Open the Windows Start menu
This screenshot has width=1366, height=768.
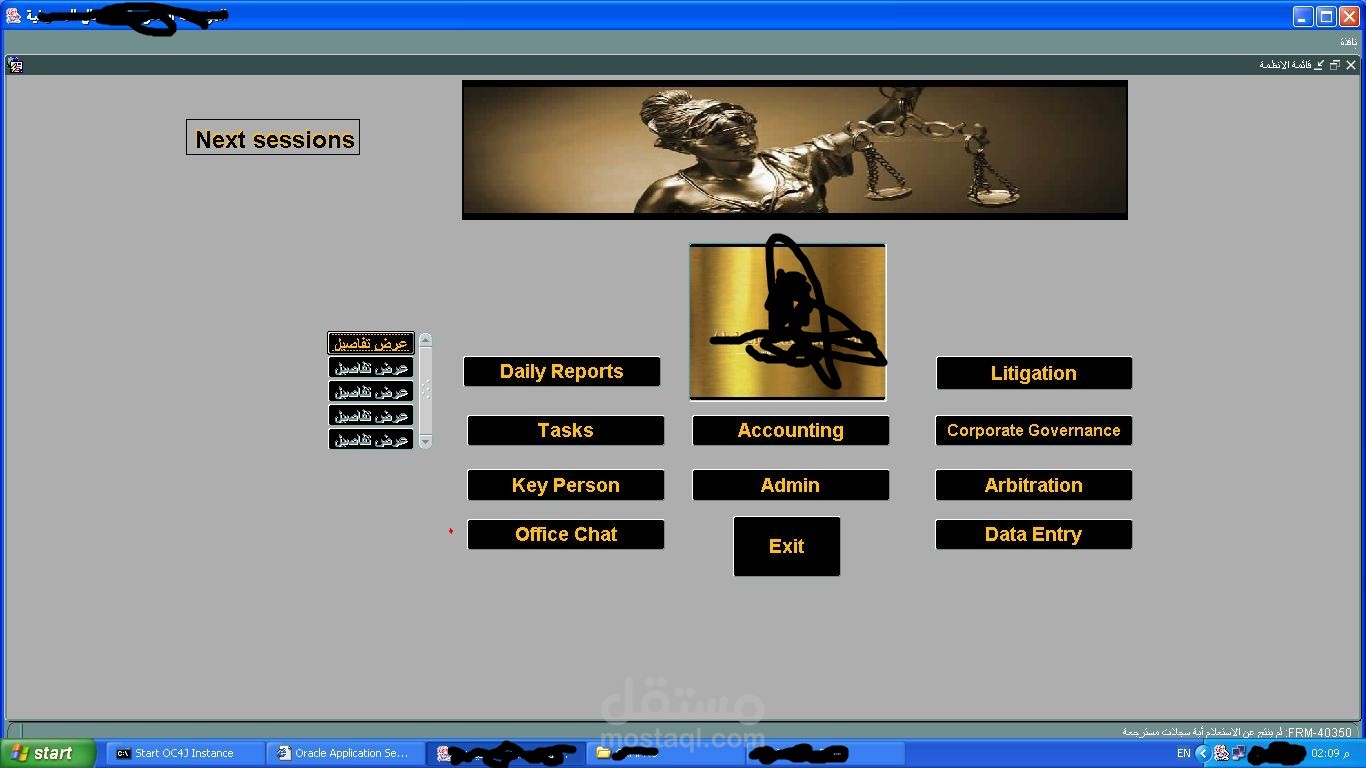[48, 753]
